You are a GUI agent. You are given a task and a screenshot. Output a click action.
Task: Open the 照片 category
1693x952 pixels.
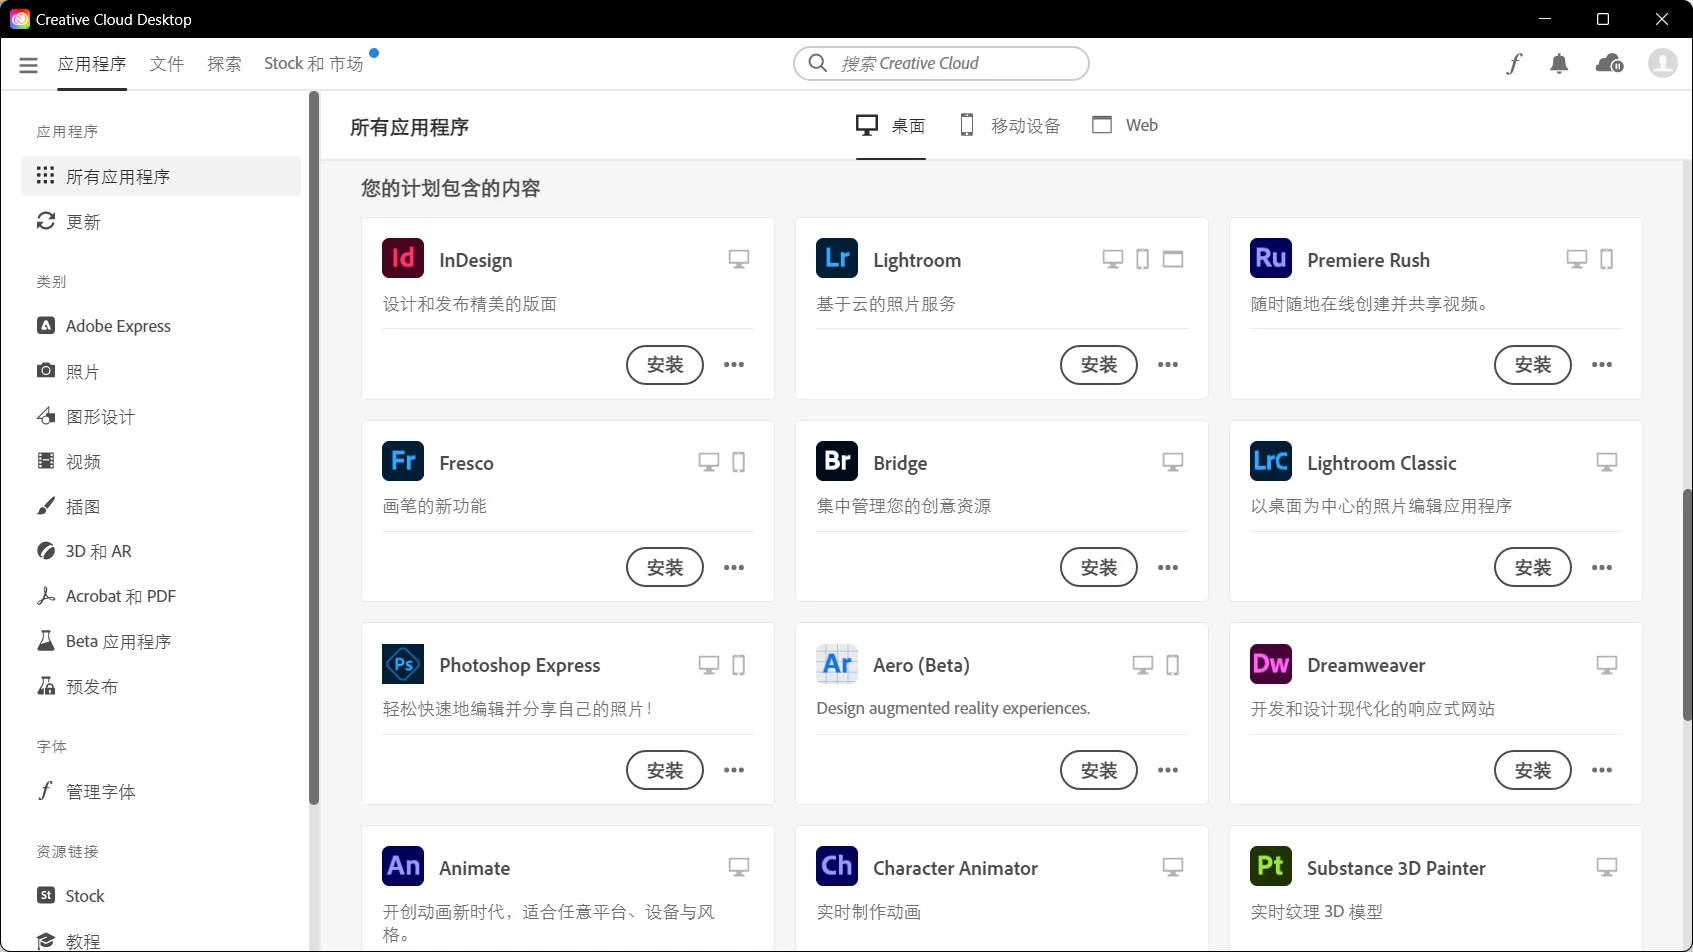(160, 371)
